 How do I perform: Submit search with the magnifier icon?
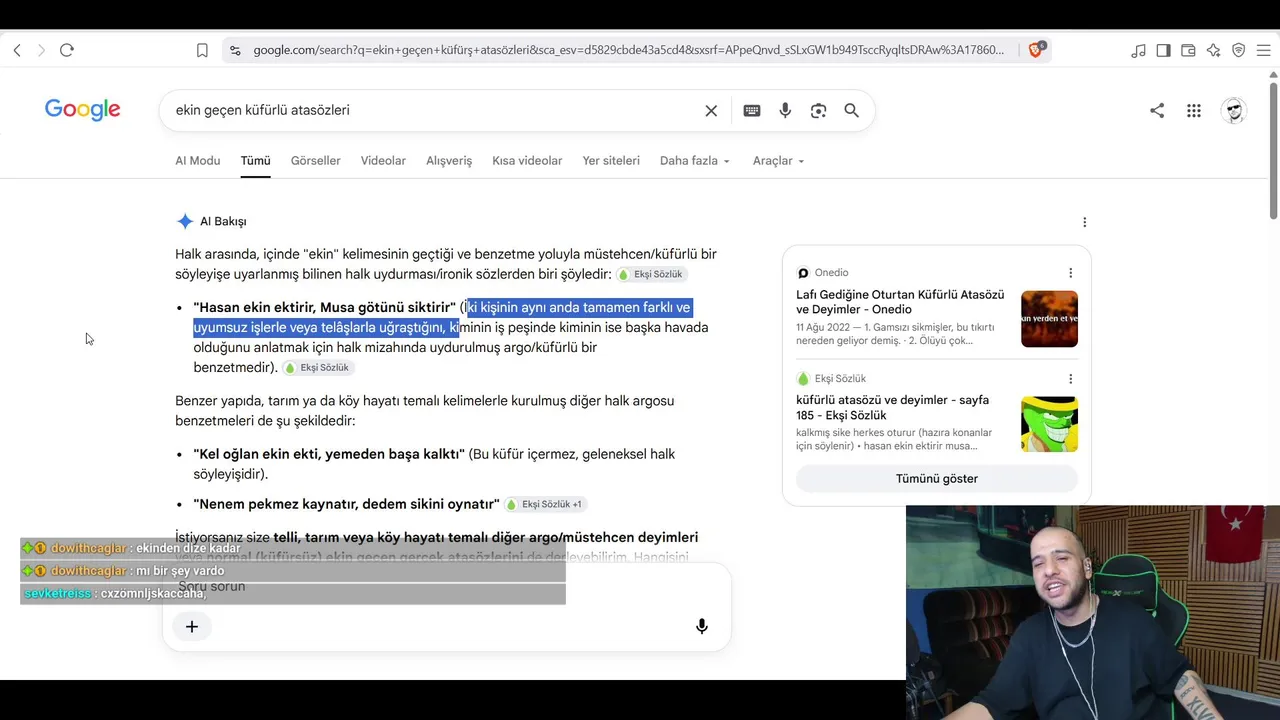pyautogui.click(x=851, y=111)
